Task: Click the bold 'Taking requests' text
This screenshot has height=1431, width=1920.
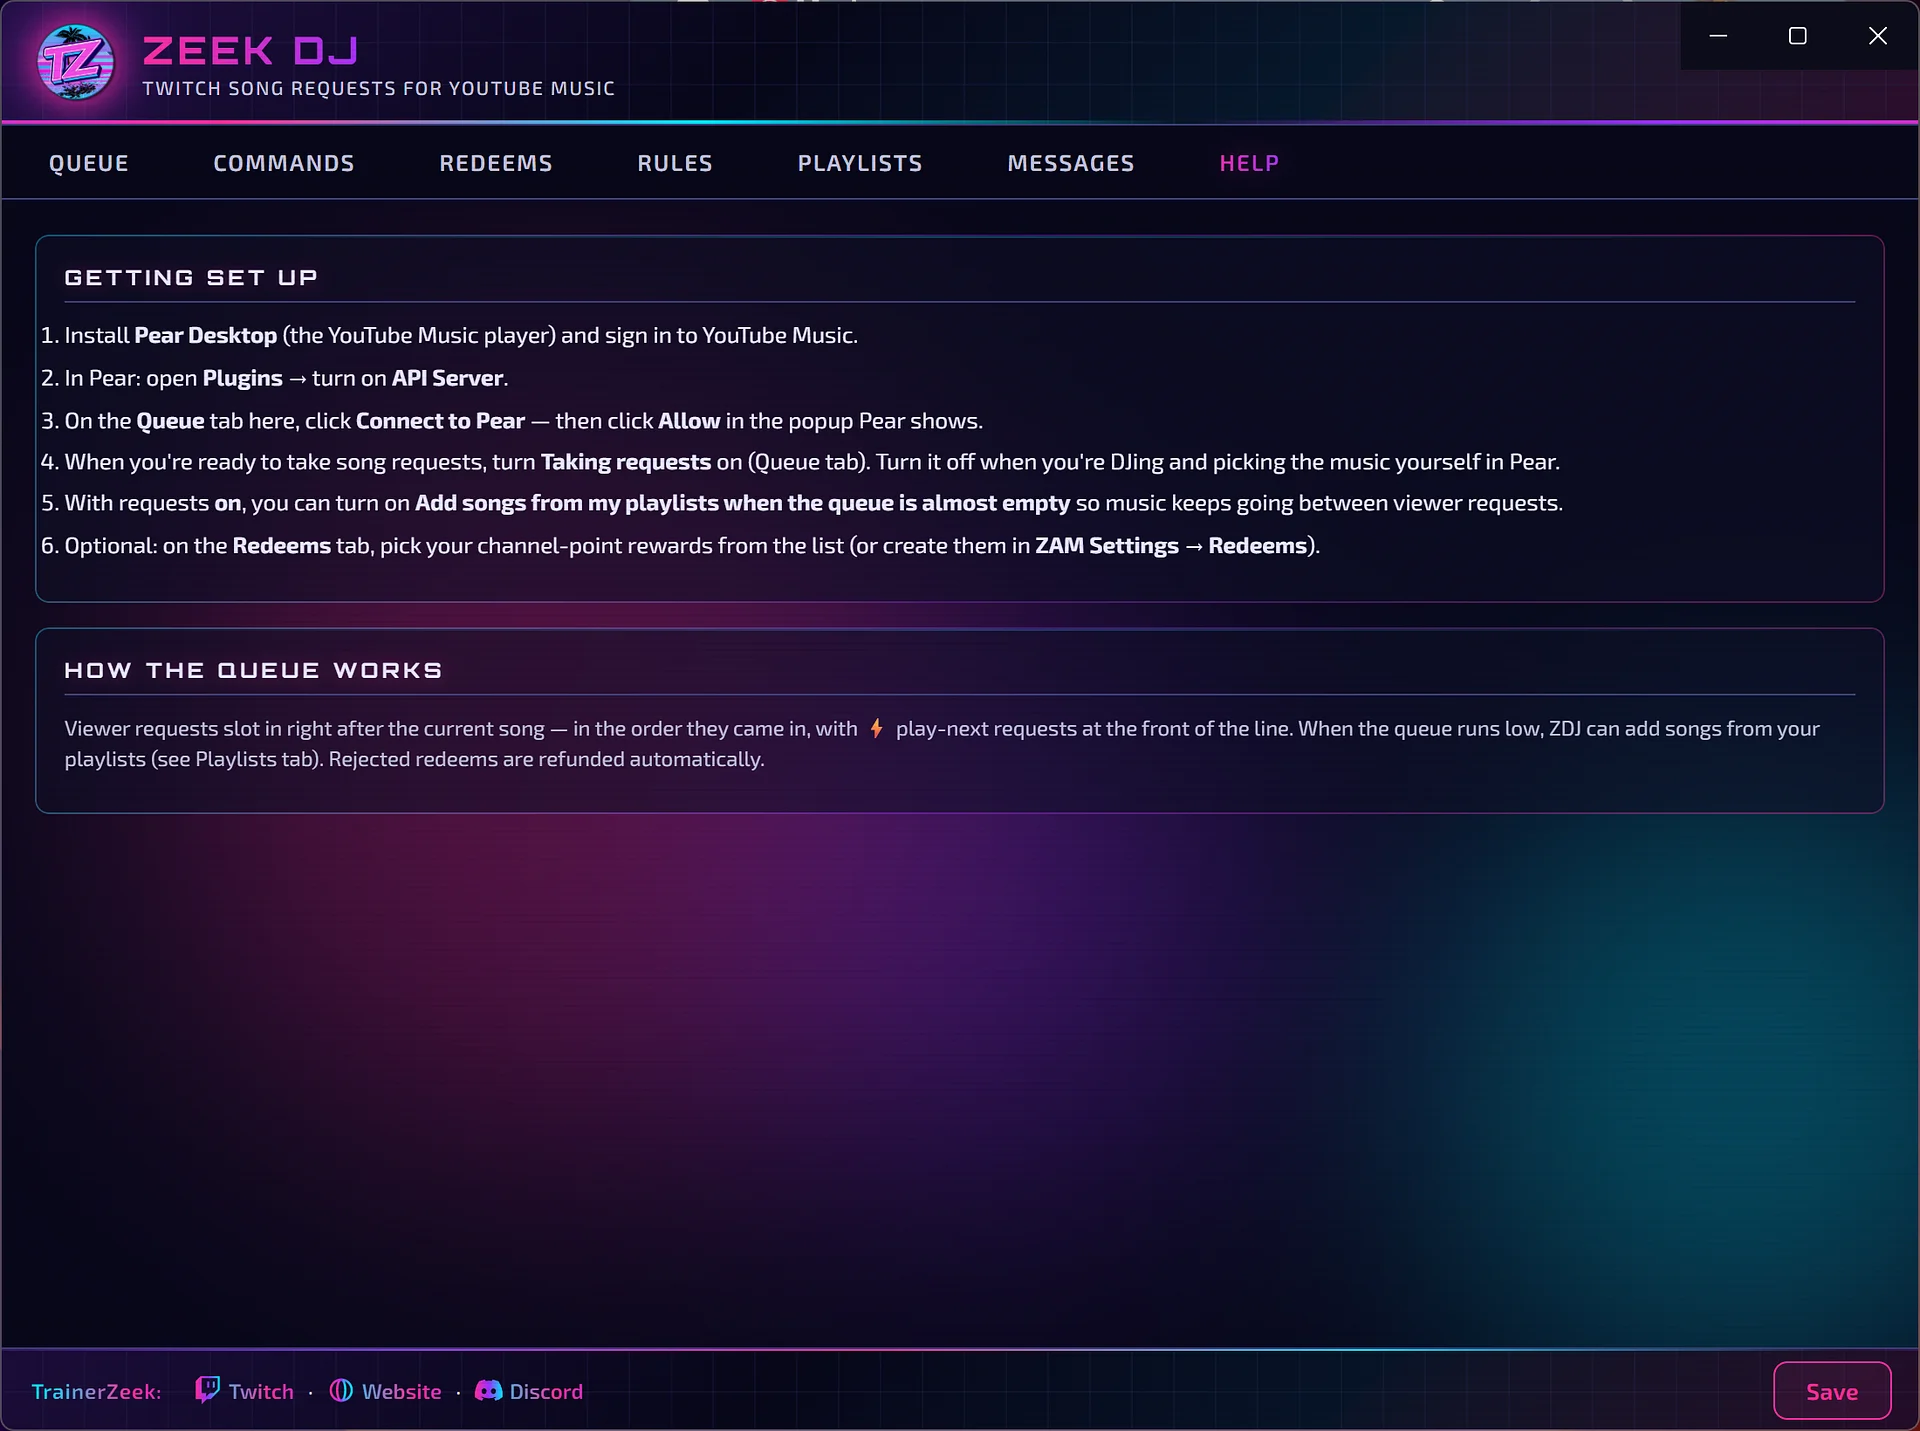Action: point(626,462)
